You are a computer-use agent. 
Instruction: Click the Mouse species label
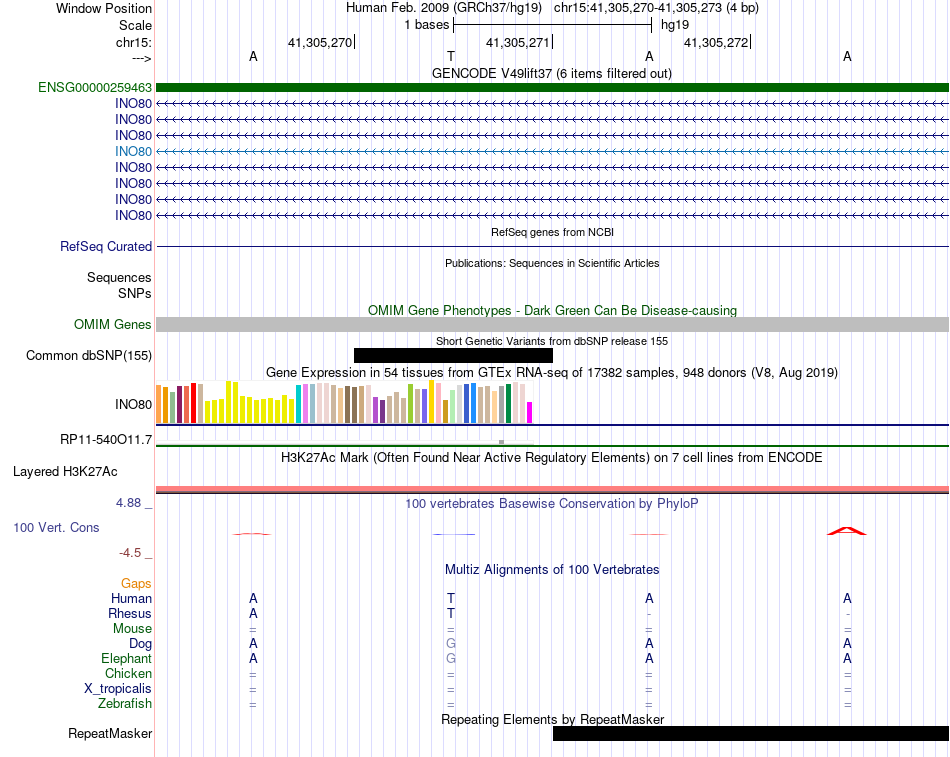click(132, 629)
